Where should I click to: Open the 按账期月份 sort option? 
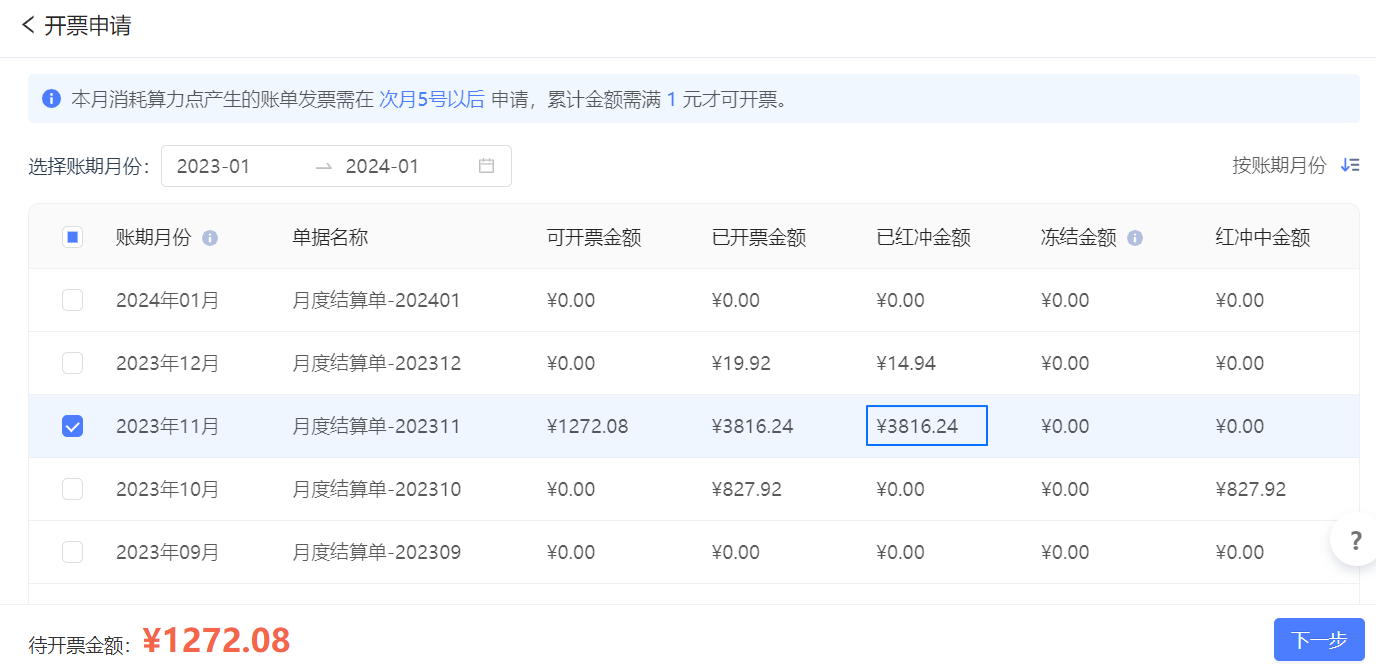[1279, 166]
